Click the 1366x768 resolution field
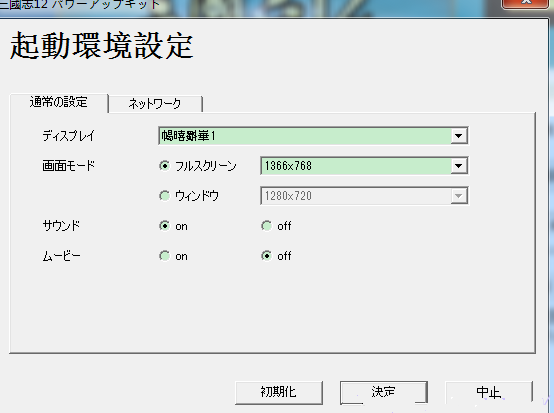 (x=364, y=166)
